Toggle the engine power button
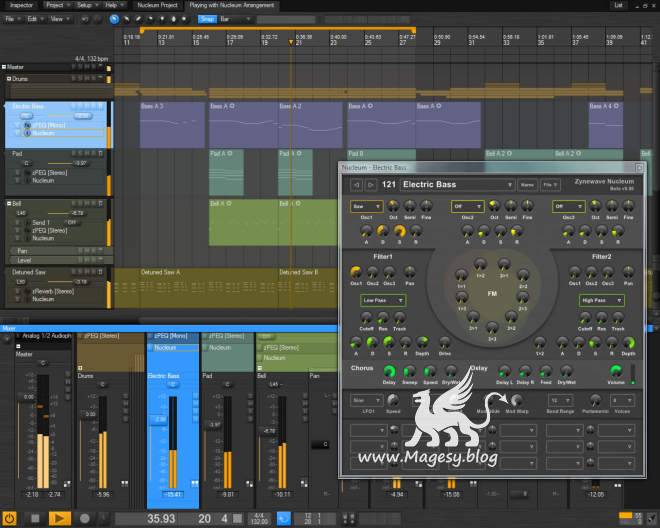The width and height of the screenshot is (660, 528). coord(9,518)
